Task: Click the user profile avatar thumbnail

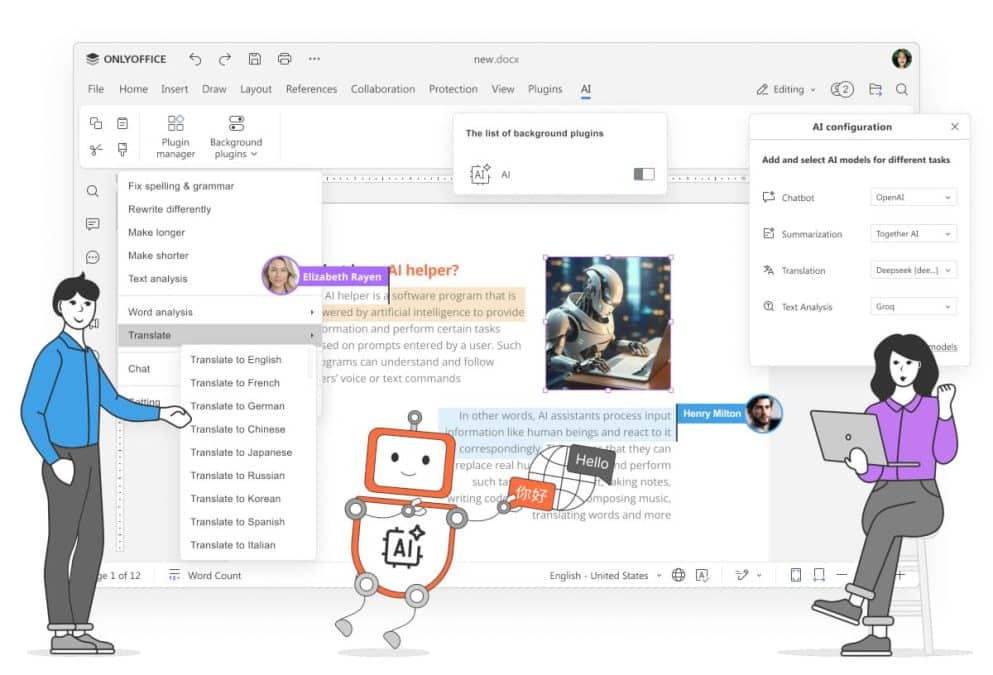Action: pyautogui.click(x=899, y=58)
